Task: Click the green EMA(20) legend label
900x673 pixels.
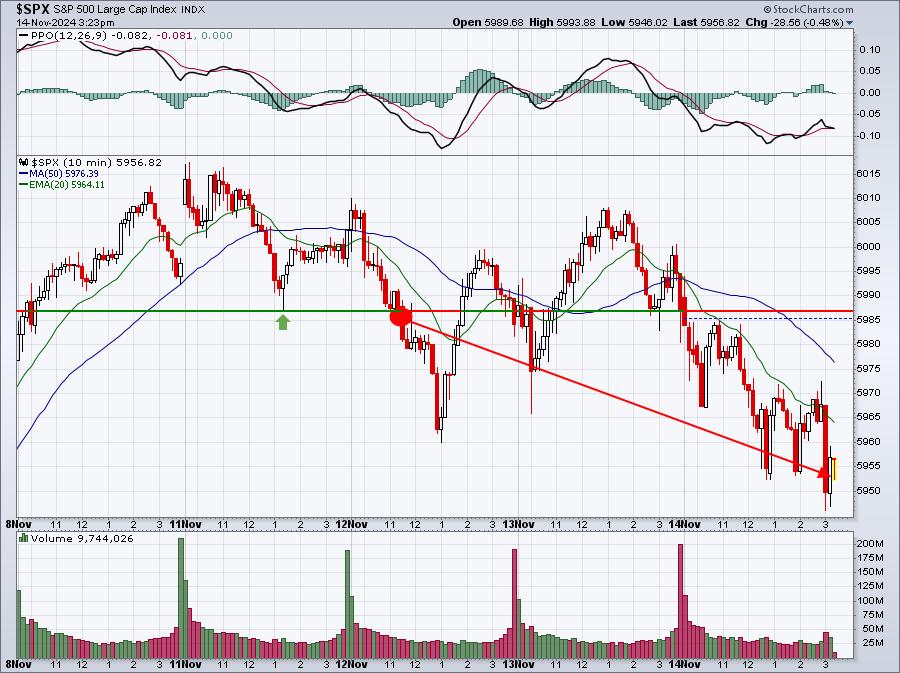Action: (x=62, y=185)
